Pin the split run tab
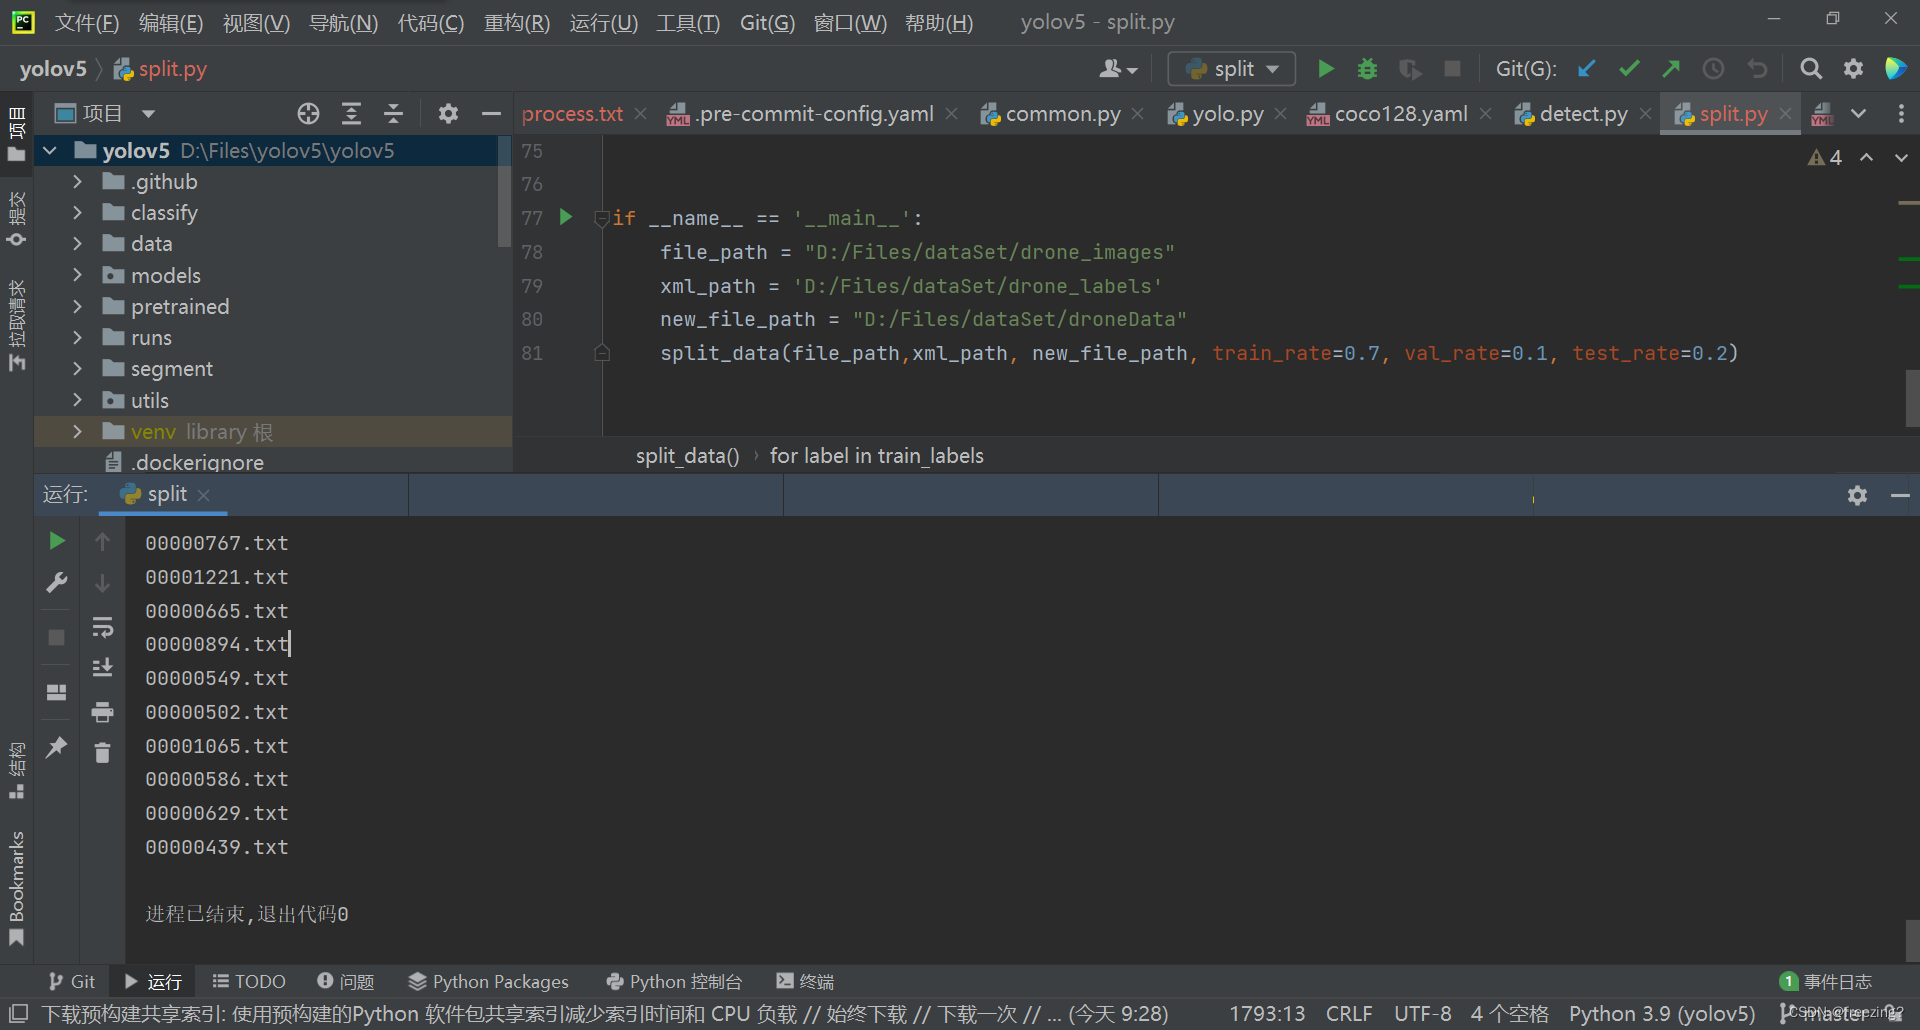This screenshot has height=1030, width=1920. pos(57,747)
